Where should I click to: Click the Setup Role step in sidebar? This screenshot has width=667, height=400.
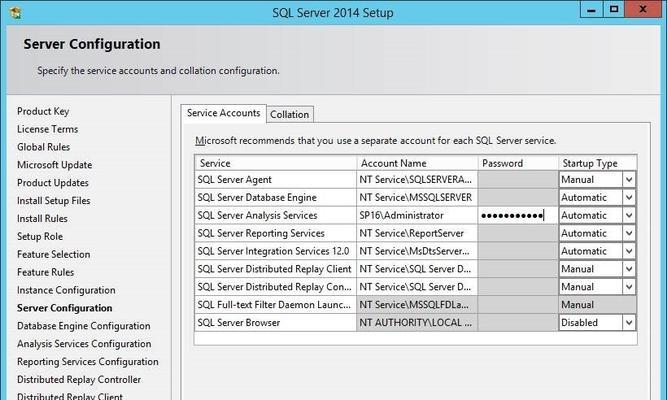point(40,236)
